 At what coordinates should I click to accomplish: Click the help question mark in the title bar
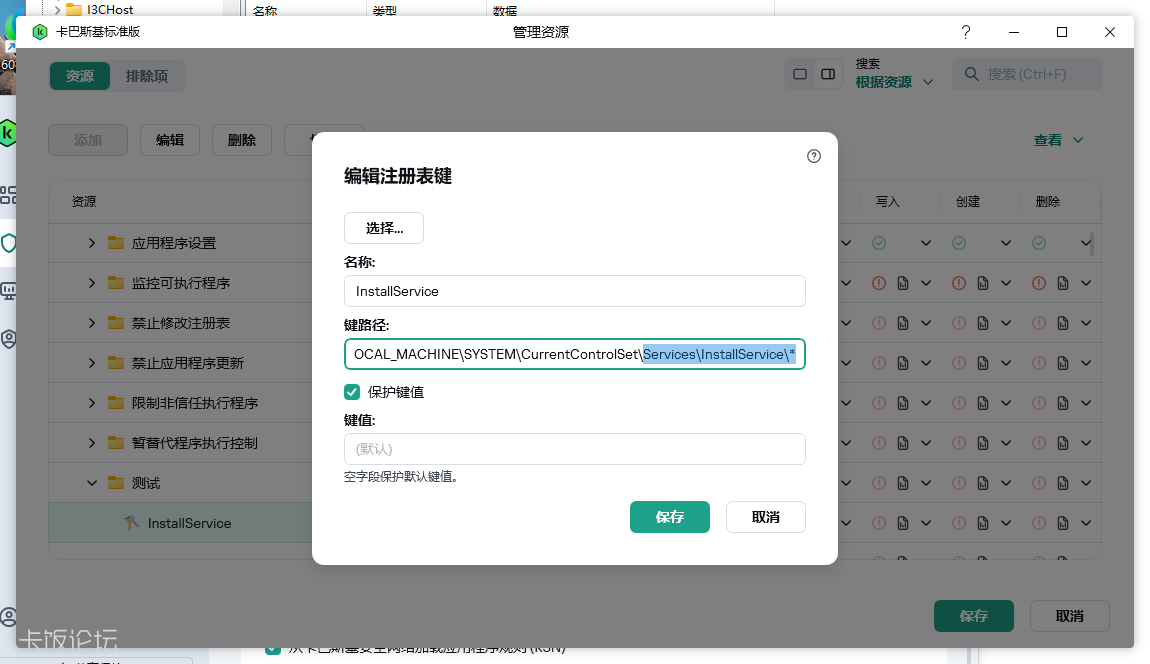tap(966, 32)
